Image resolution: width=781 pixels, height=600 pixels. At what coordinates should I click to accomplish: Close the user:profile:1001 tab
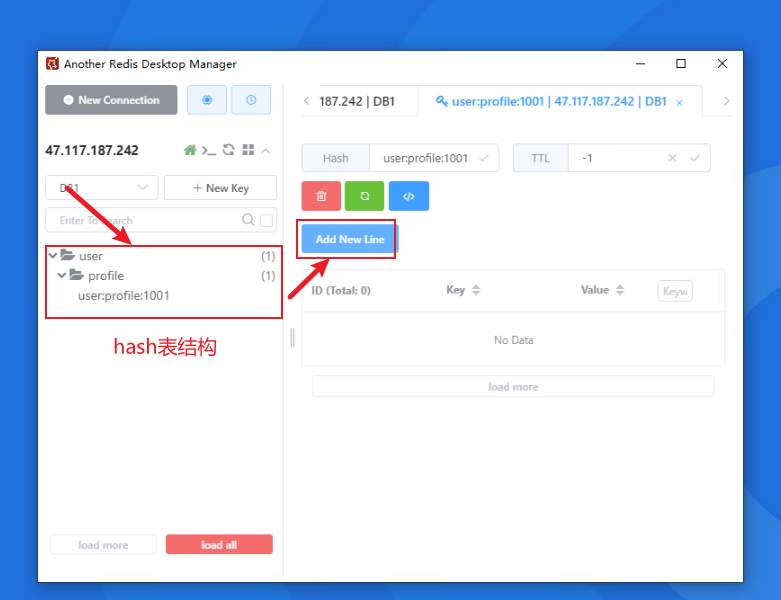pos(679,103)
